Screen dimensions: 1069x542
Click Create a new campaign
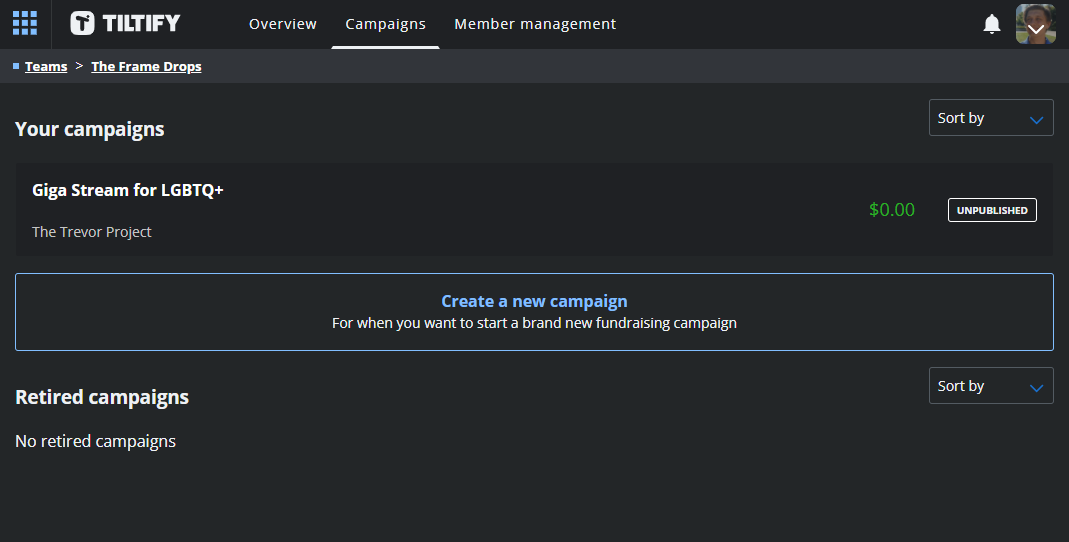tap(534, 312)
